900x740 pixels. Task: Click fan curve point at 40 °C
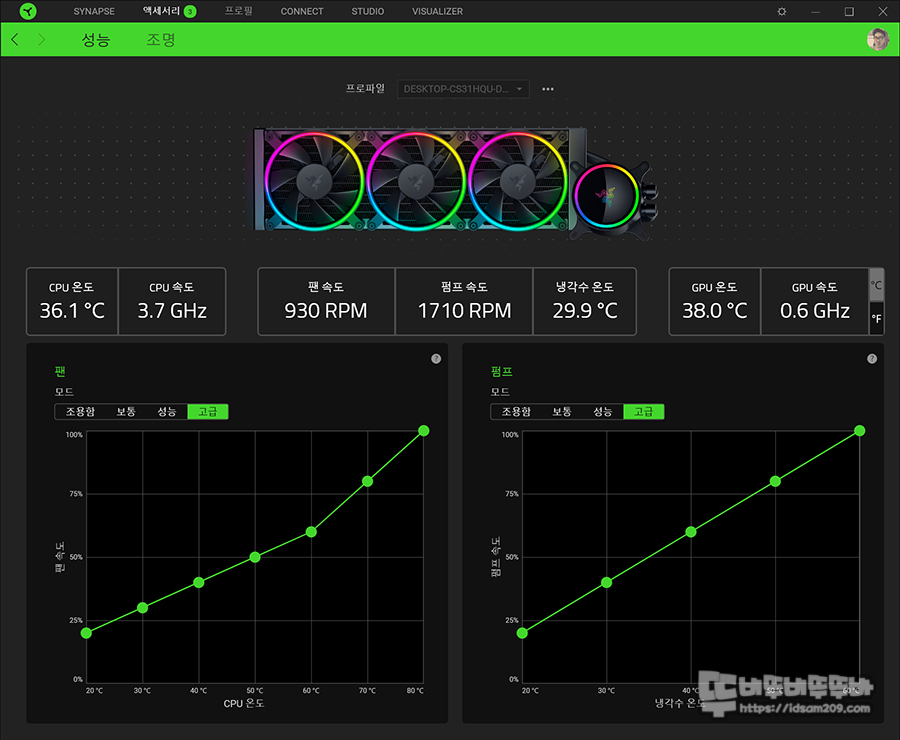(x=199, y=583)
